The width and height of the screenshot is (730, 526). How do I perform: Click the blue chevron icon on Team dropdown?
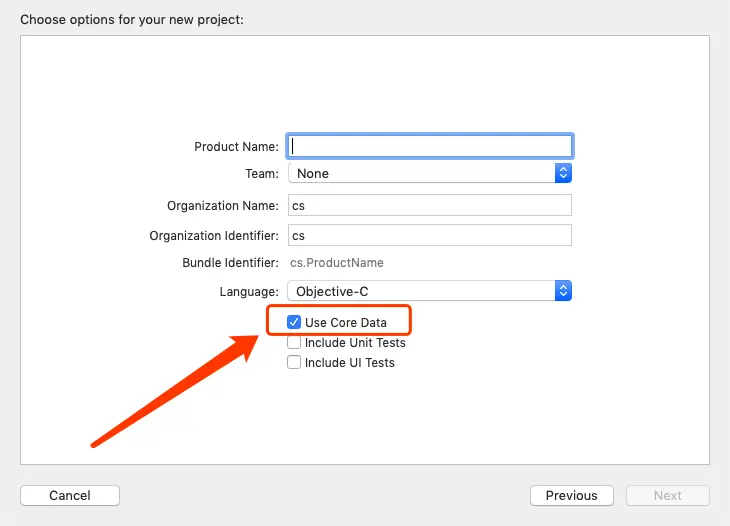563,174
